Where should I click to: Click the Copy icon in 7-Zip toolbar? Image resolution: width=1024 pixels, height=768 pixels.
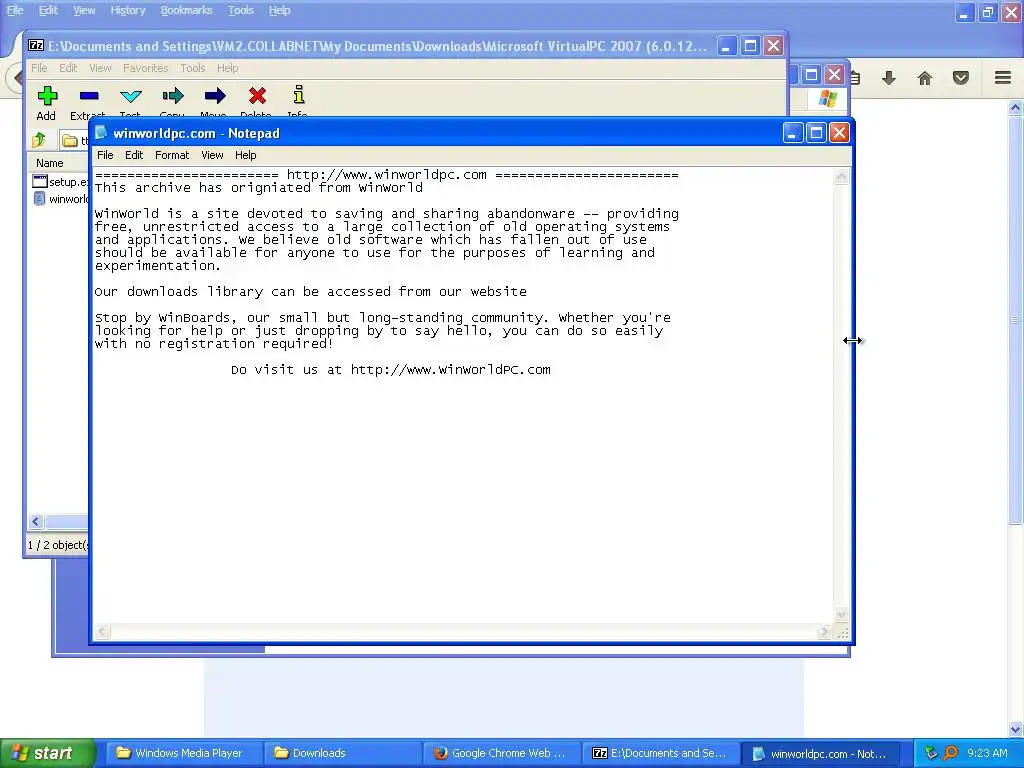pos(172,96)
